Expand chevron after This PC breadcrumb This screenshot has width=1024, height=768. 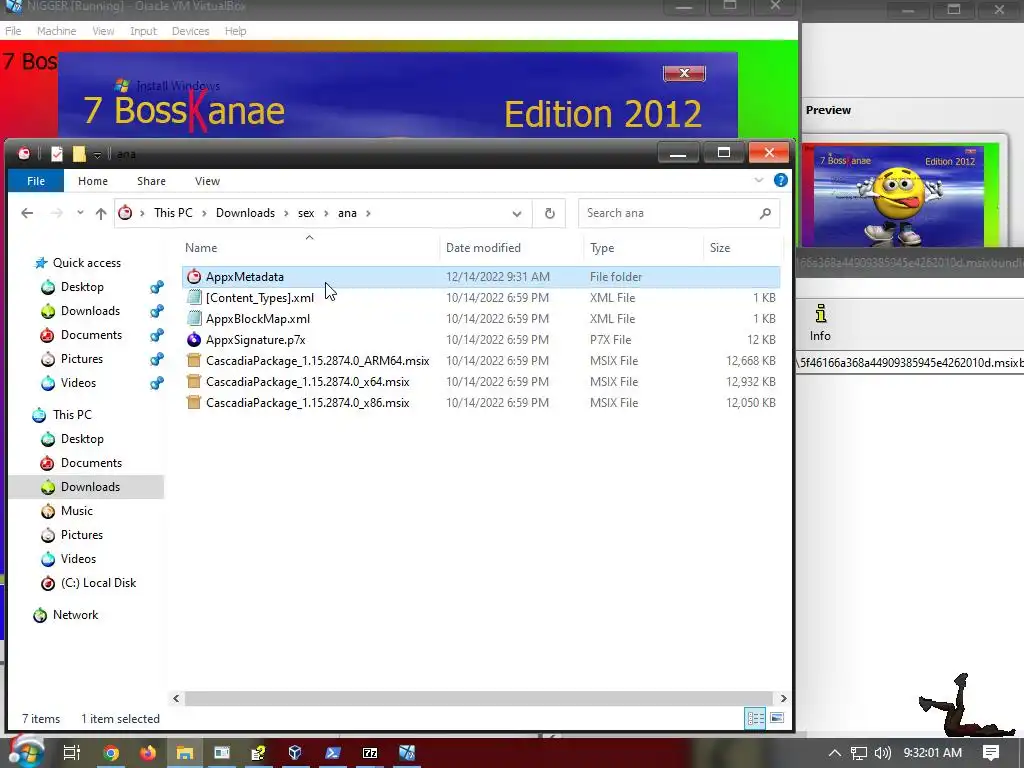(x=204, y=213)
